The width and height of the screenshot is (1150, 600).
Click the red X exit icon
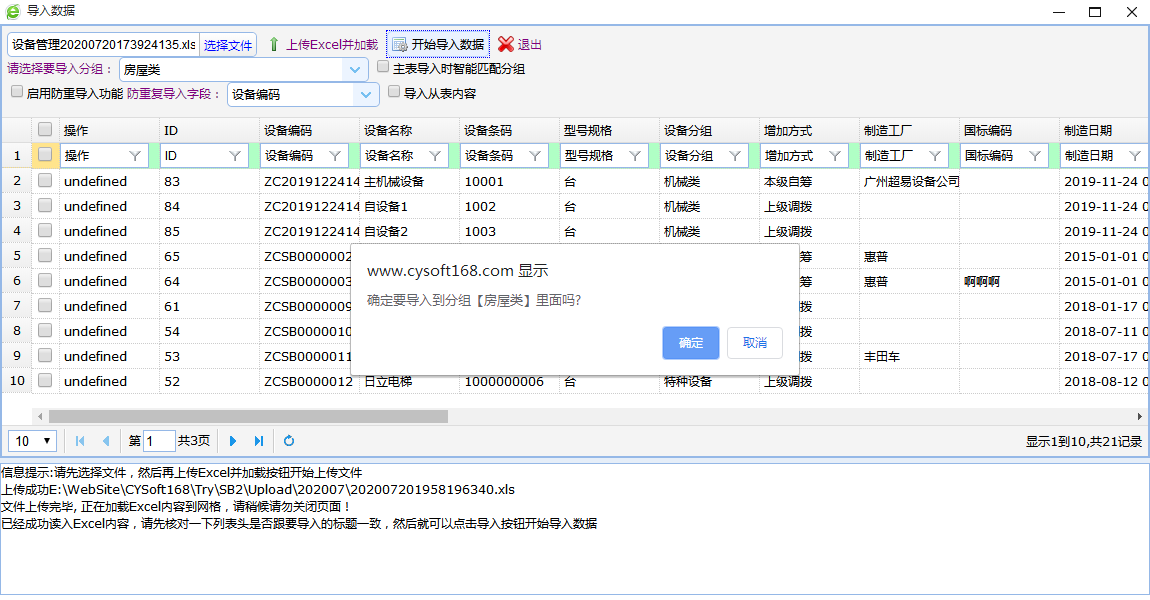coord(506,45)
